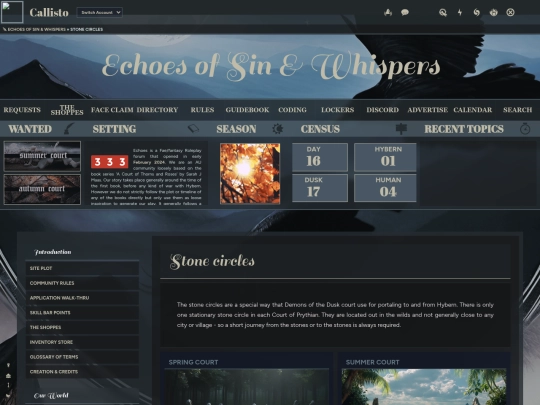Open Lockers in the navigation bar

338,110
